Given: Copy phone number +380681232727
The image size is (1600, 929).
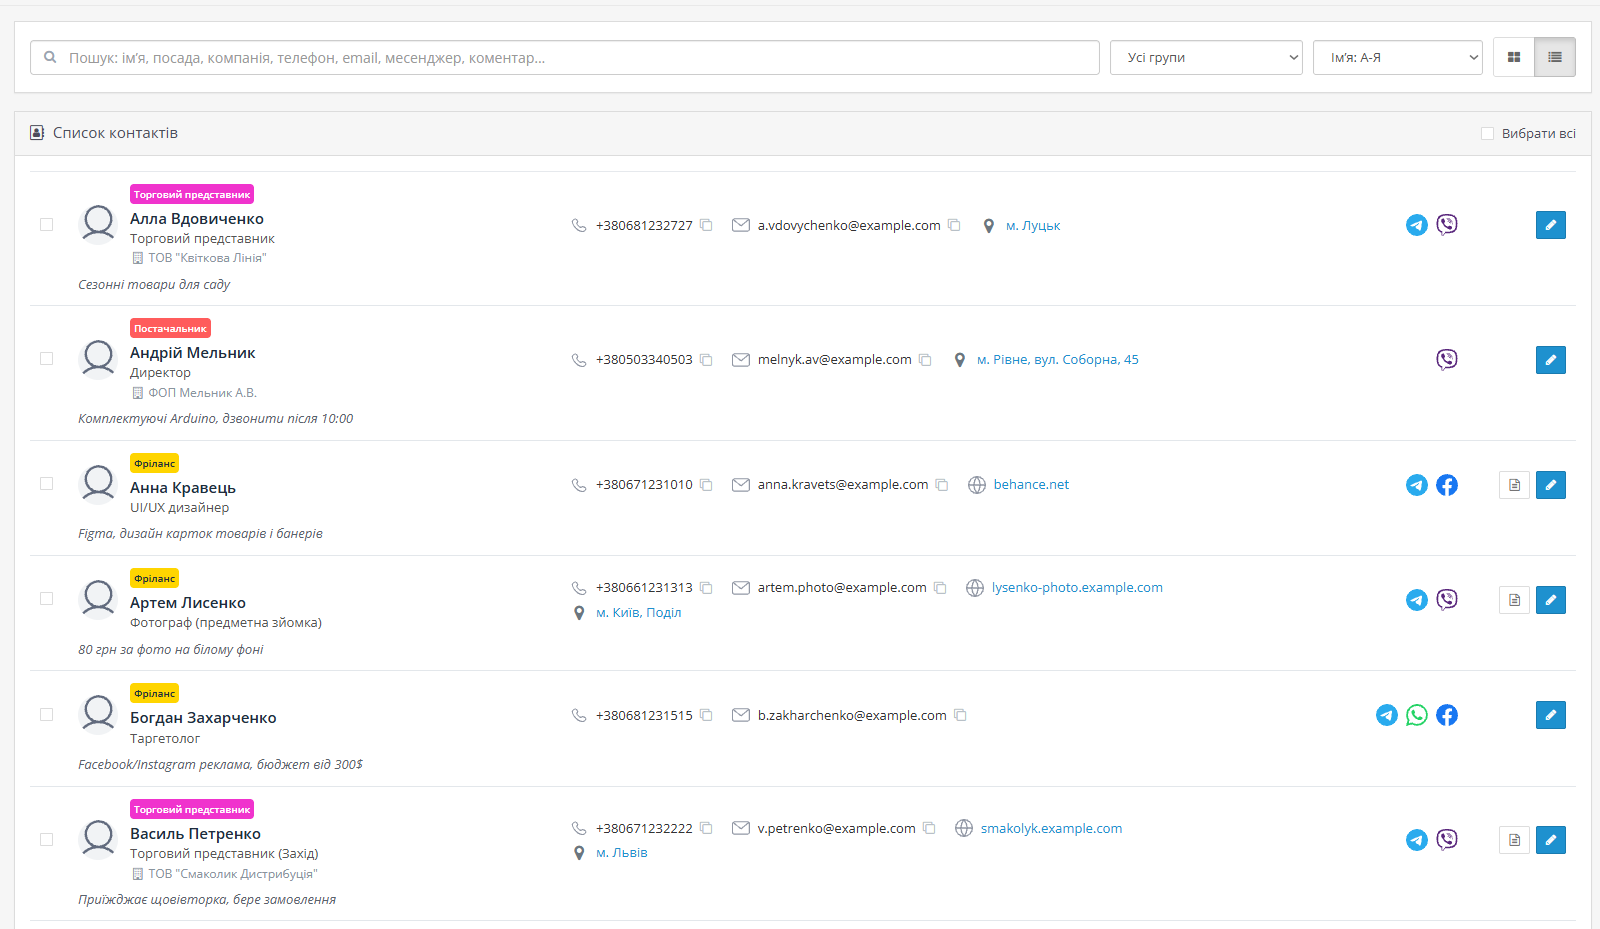Looking at the screenshot, I should tap(706, 225).
